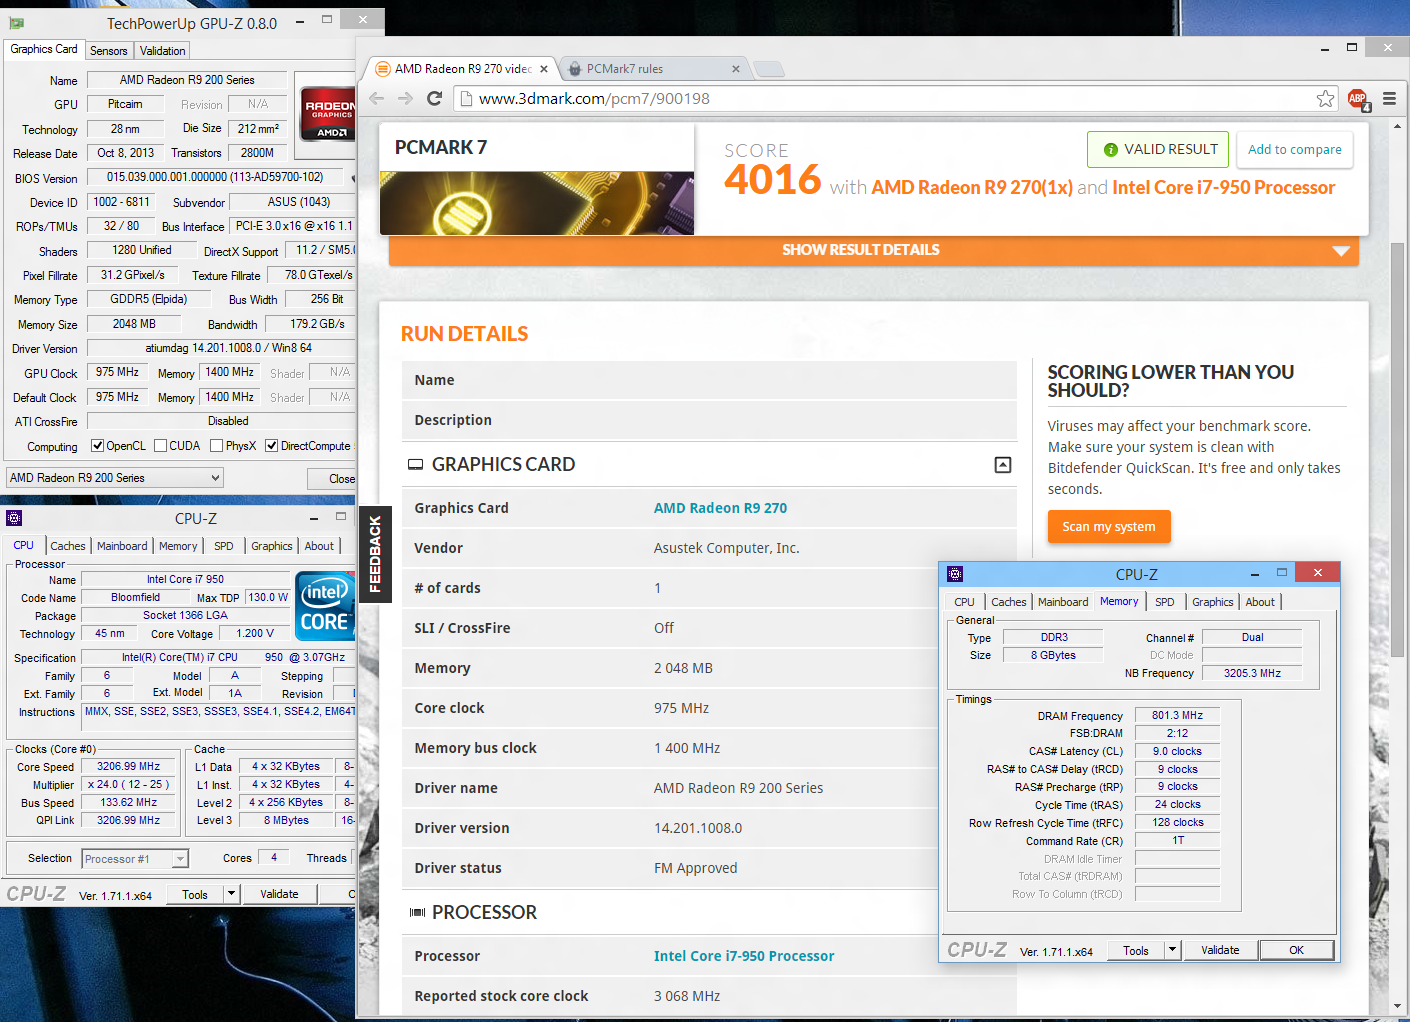The width and height of the screenshot is (1410, 1022).
Task: Bookmark page with the star icon
Action: click(x=1325, y=98)
